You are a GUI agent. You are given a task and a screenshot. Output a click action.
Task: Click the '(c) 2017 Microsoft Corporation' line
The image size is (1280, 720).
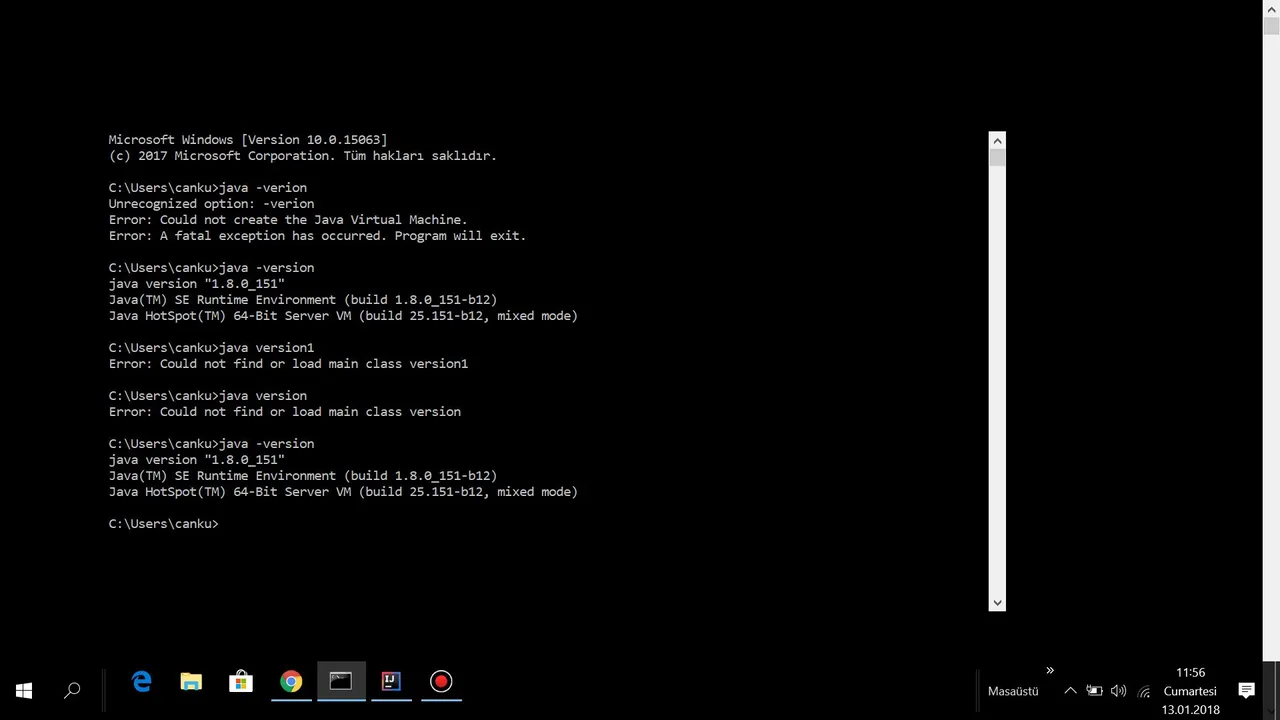coord(302,156)
